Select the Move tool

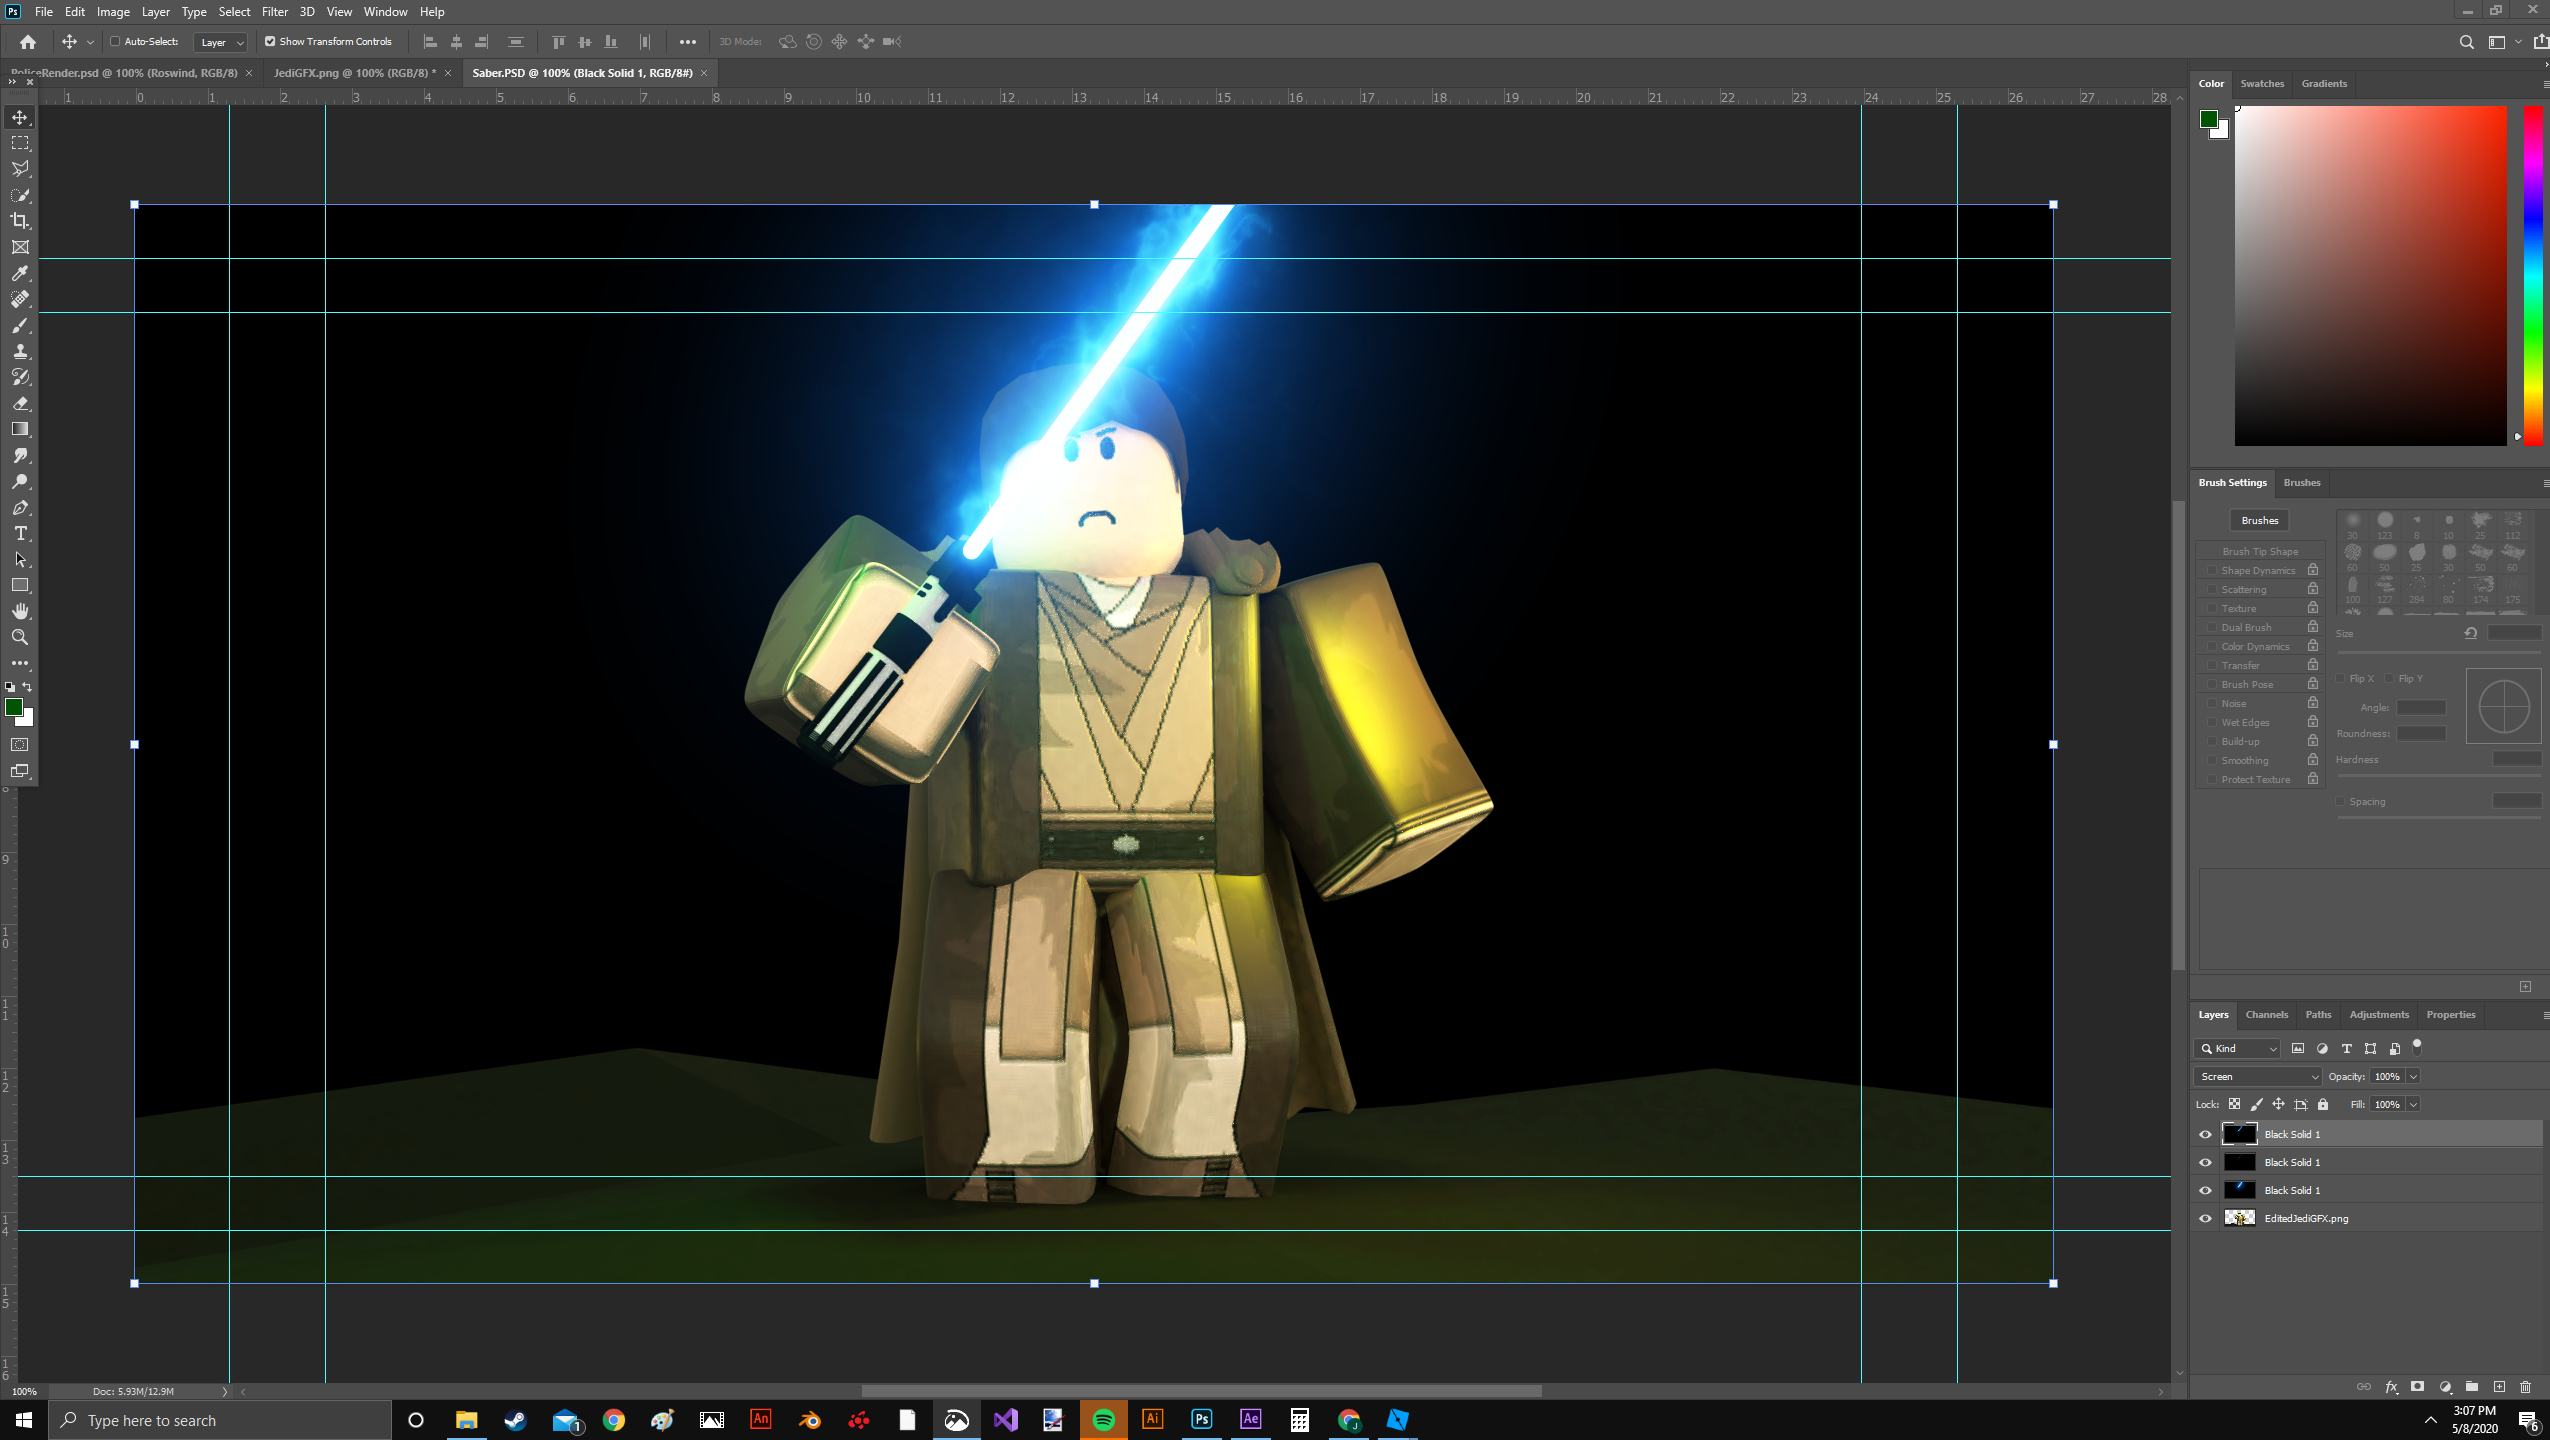coord(20,116)
